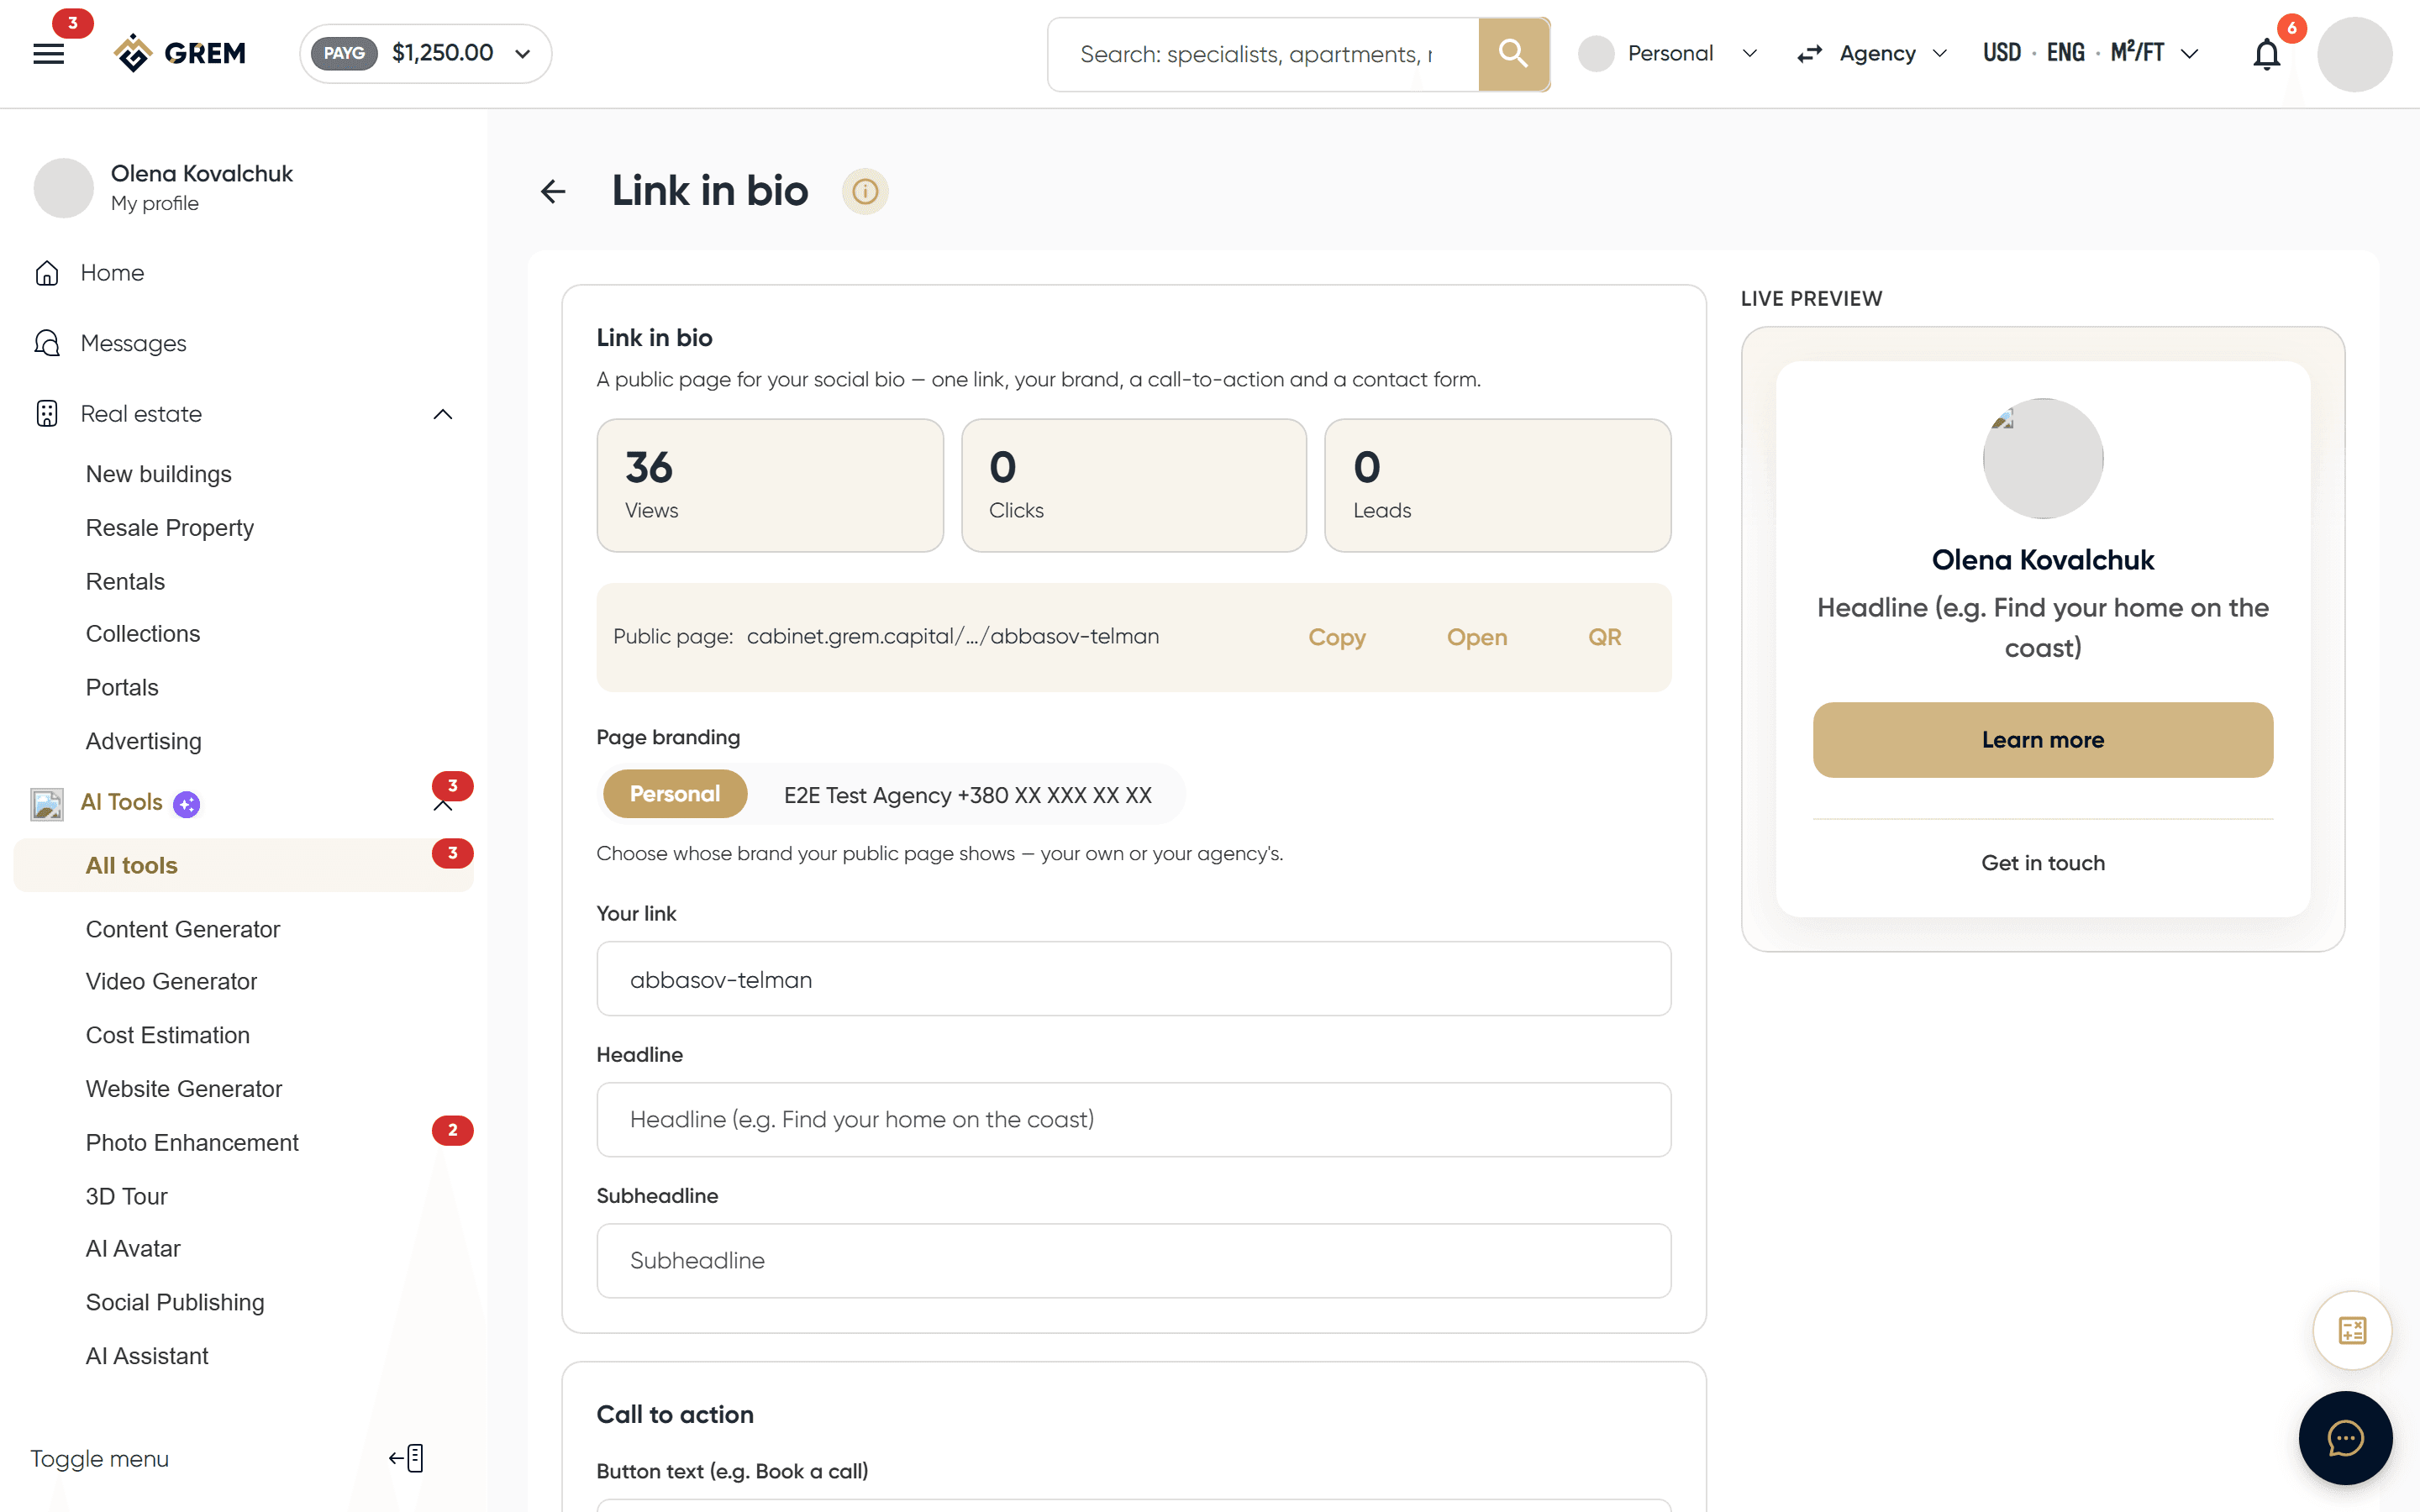This screenshot has height=1512, width=2420.
Task: Open Social Publishing menu item
Action: pos(175,1302)
